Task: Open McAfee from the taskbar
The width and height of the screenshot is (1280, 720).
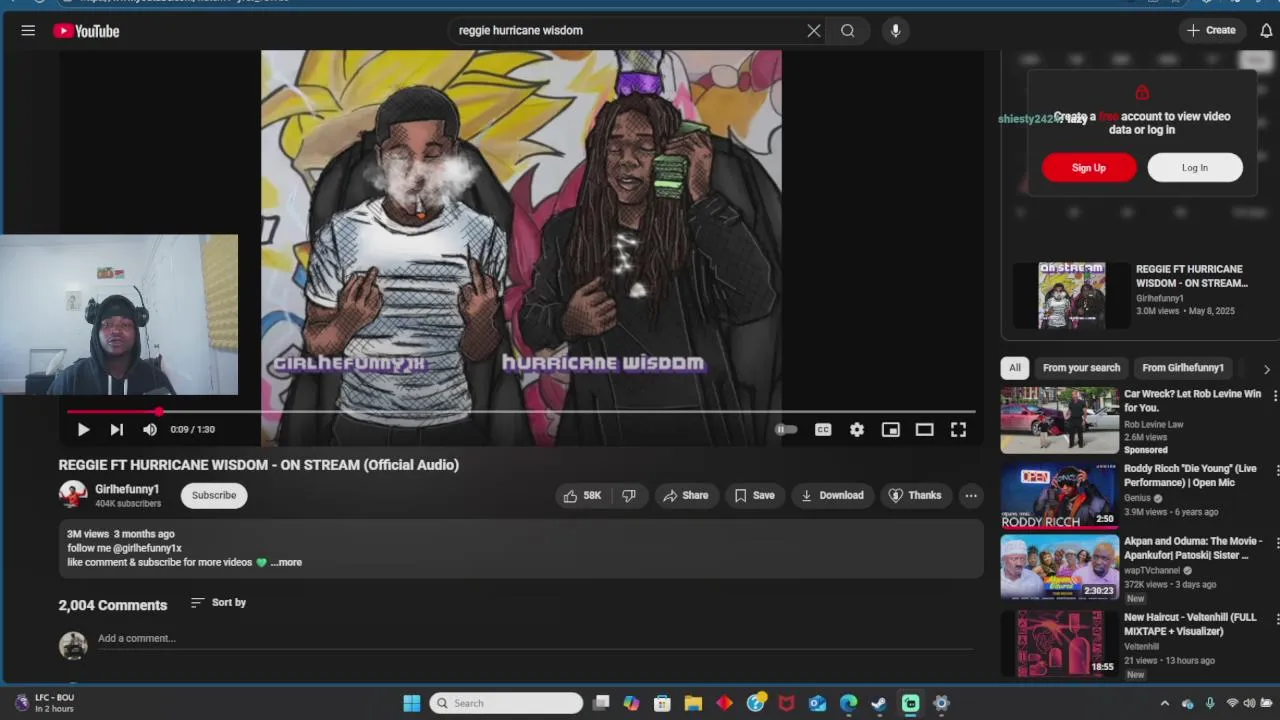Action: pos(786,703)
